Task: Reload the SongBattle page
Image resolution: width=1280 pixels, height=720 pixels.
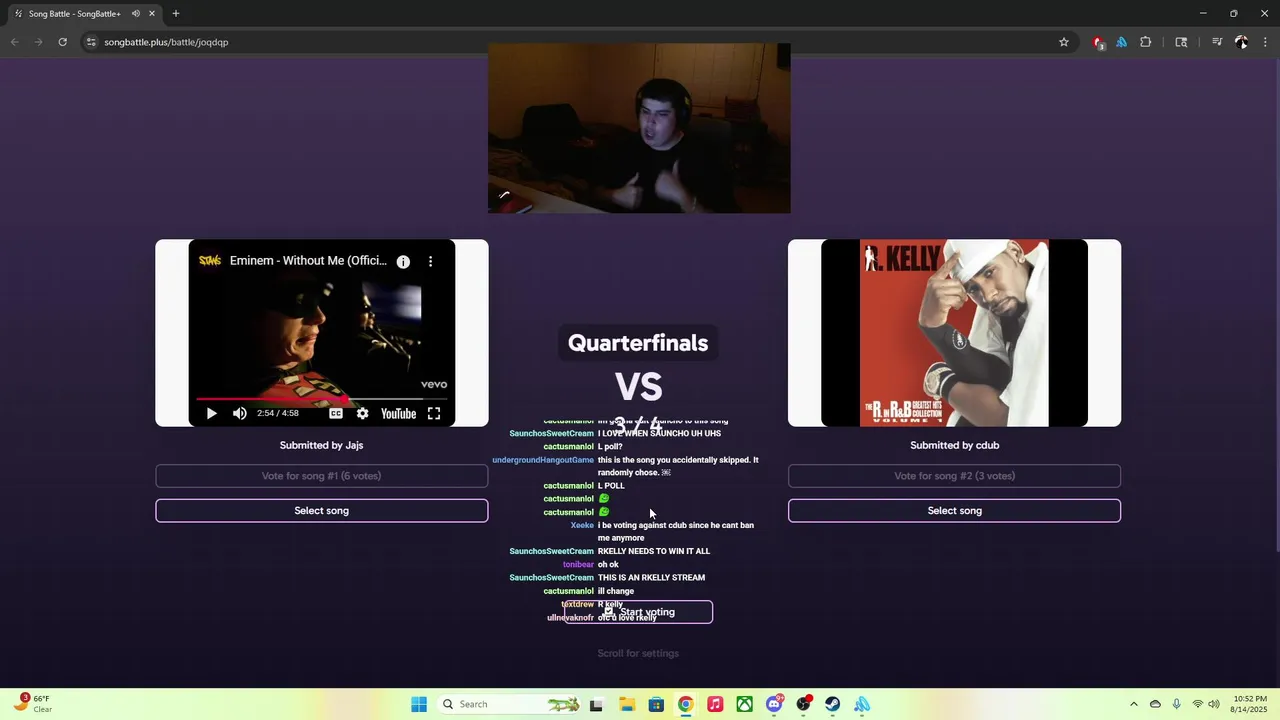Action: (x=62, y=42)
